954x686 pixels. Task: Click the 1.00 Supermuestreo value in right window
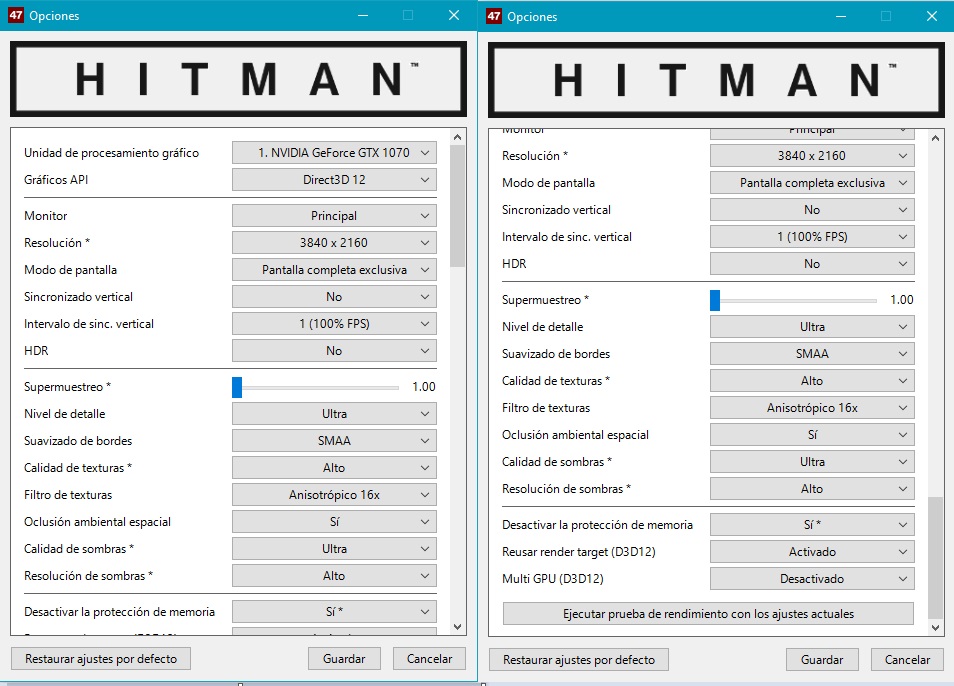(902, 300)
